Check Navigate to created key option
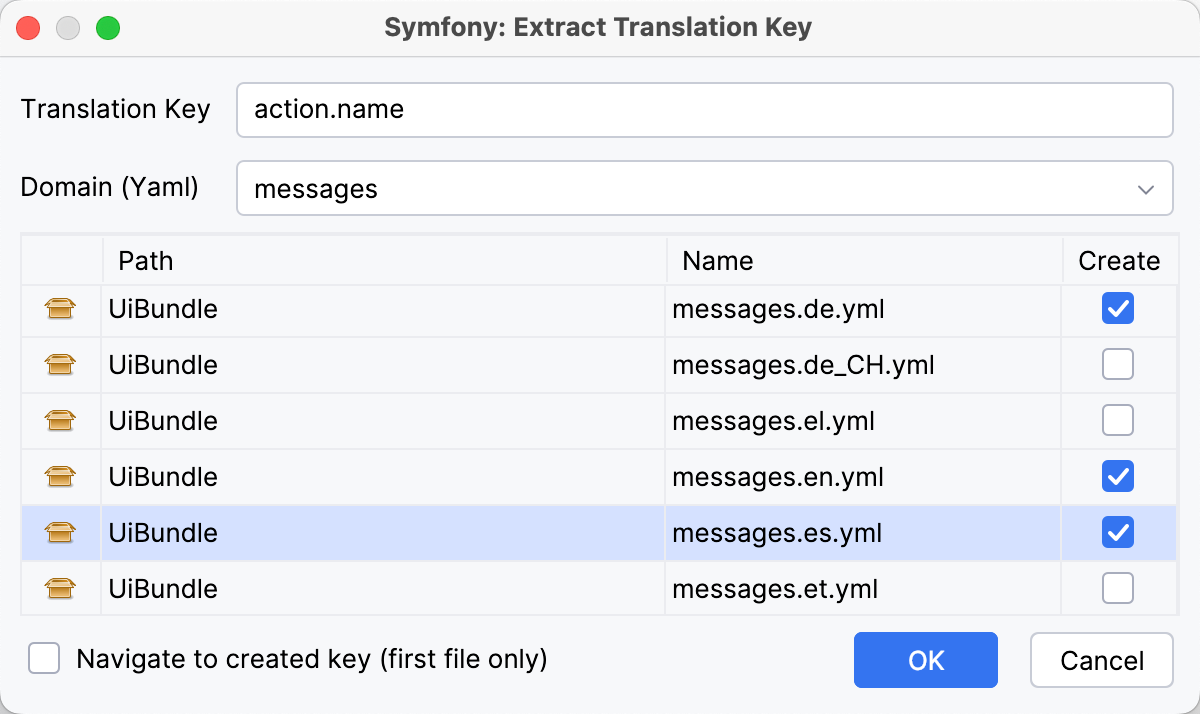 point(43,658)
